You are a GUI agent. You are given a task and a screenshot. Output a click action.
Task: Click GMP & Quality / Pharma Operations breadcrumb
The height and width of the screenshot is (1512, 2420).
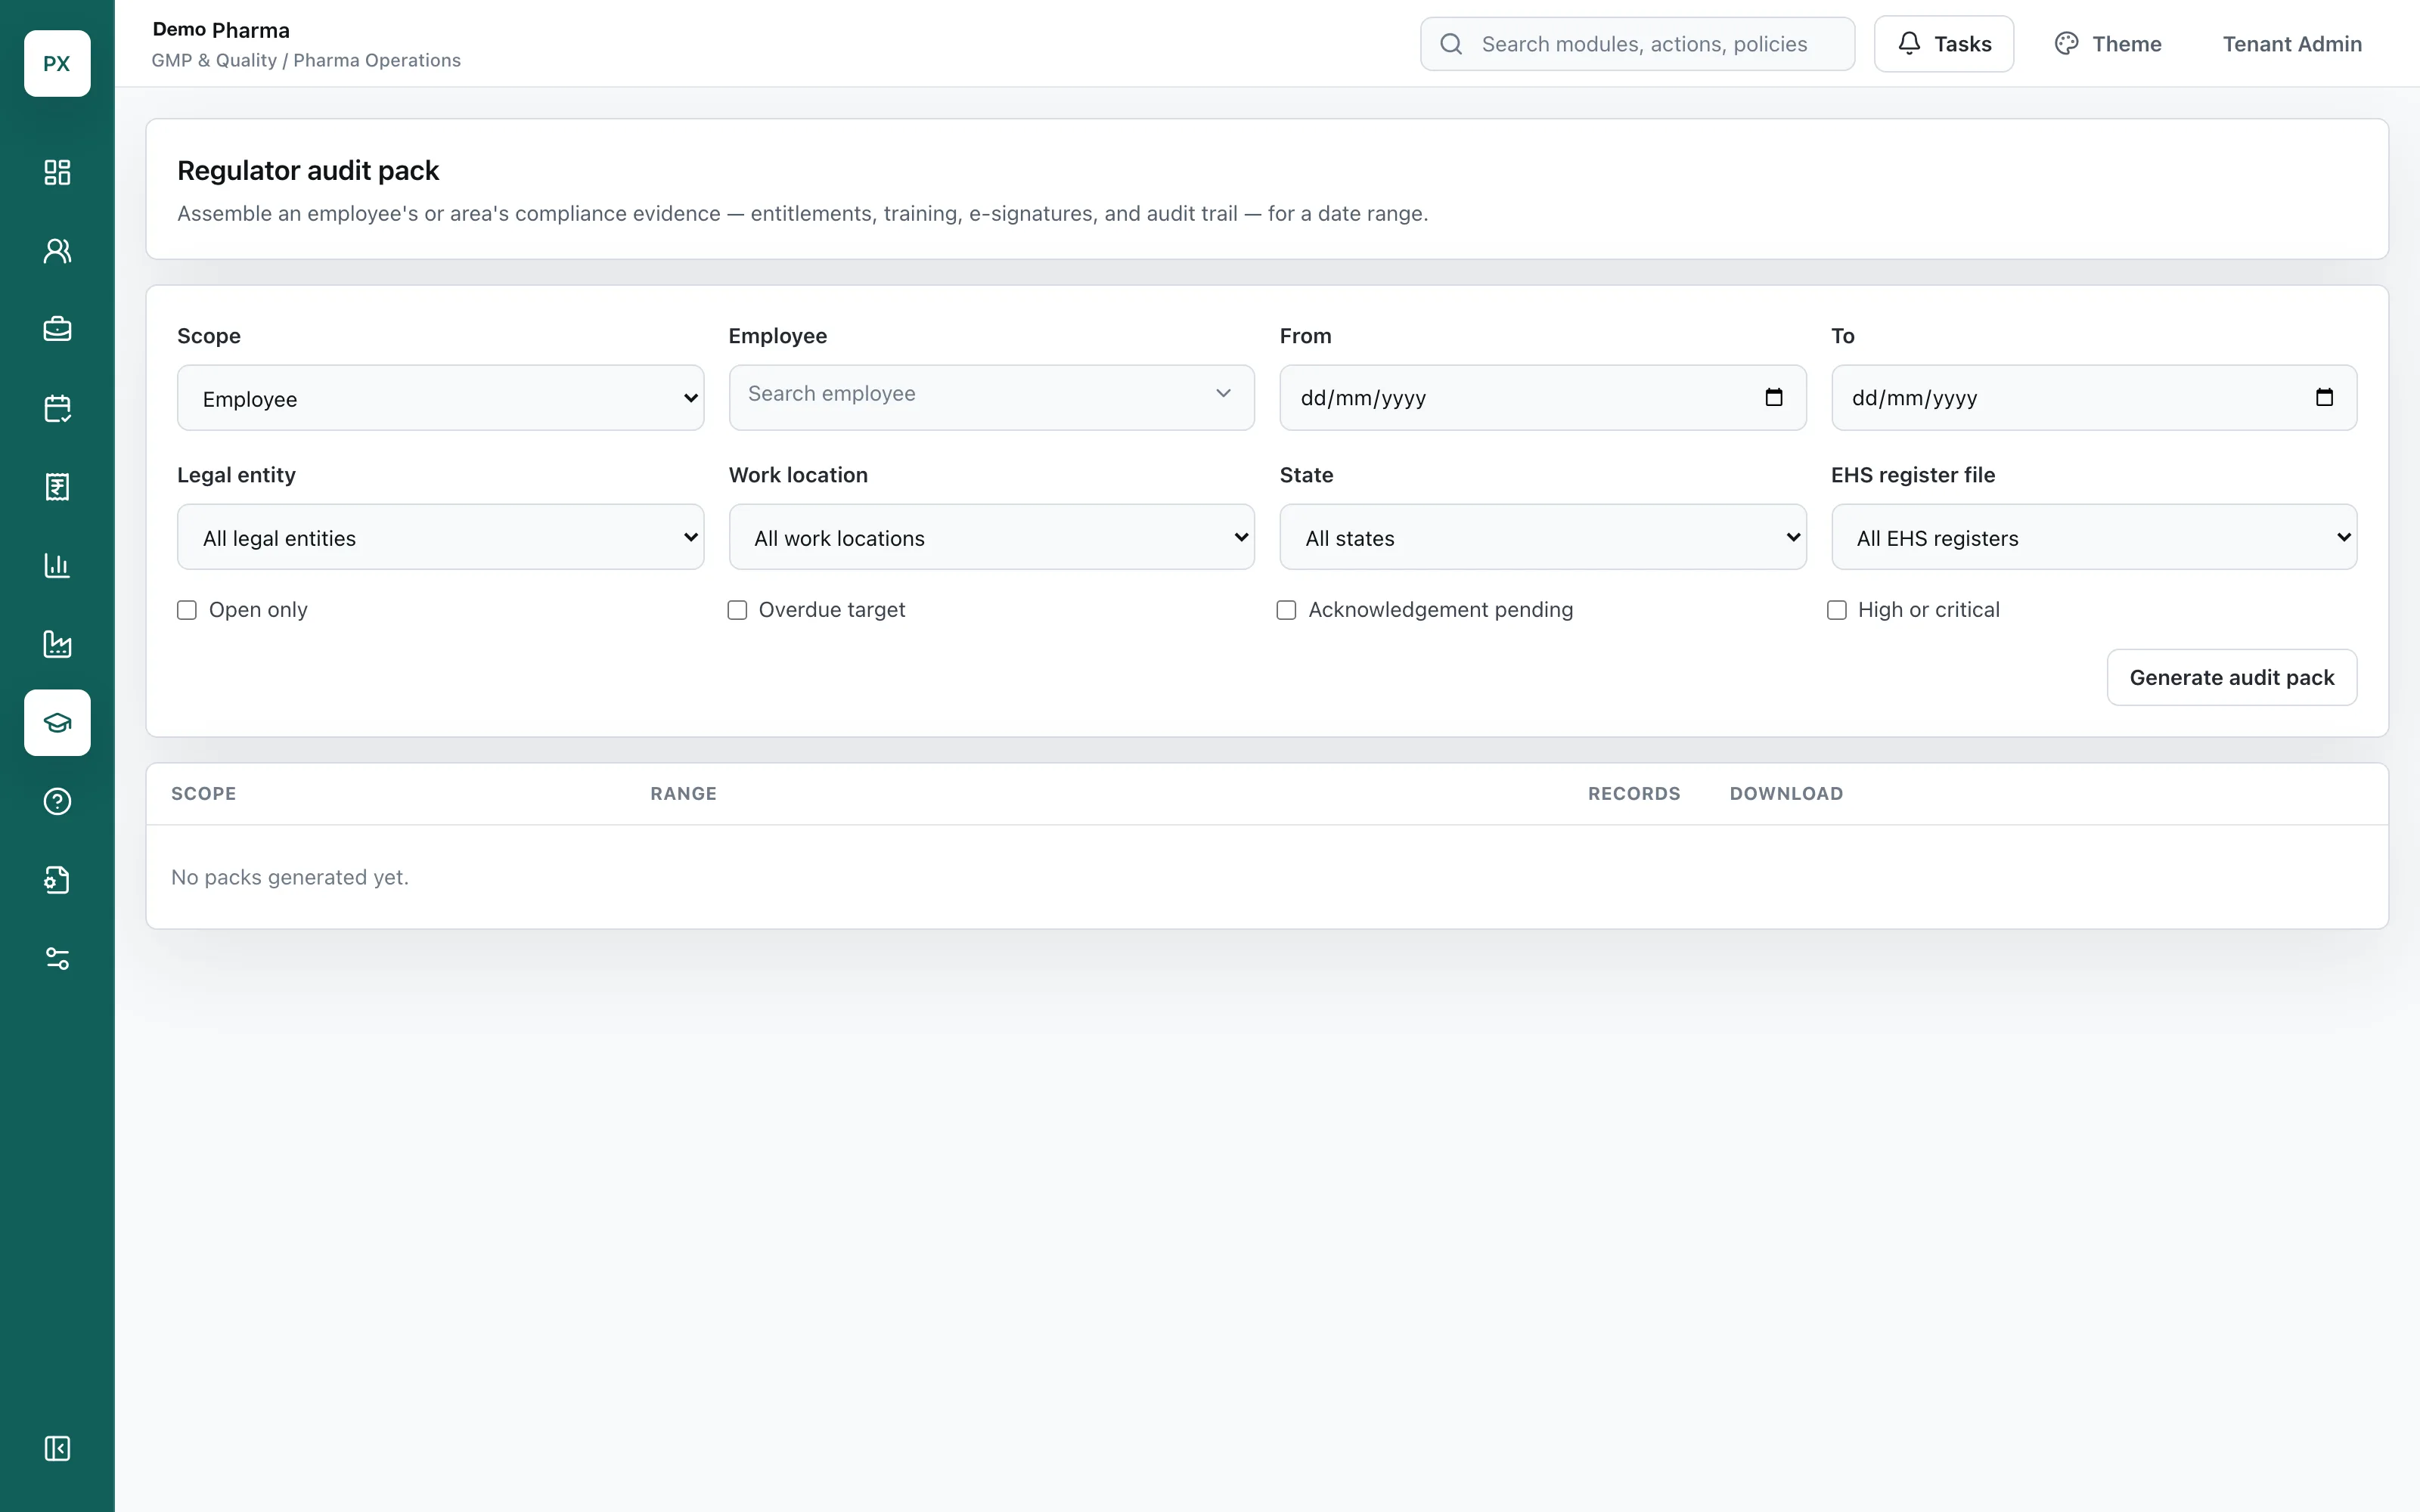coord(306,60)
